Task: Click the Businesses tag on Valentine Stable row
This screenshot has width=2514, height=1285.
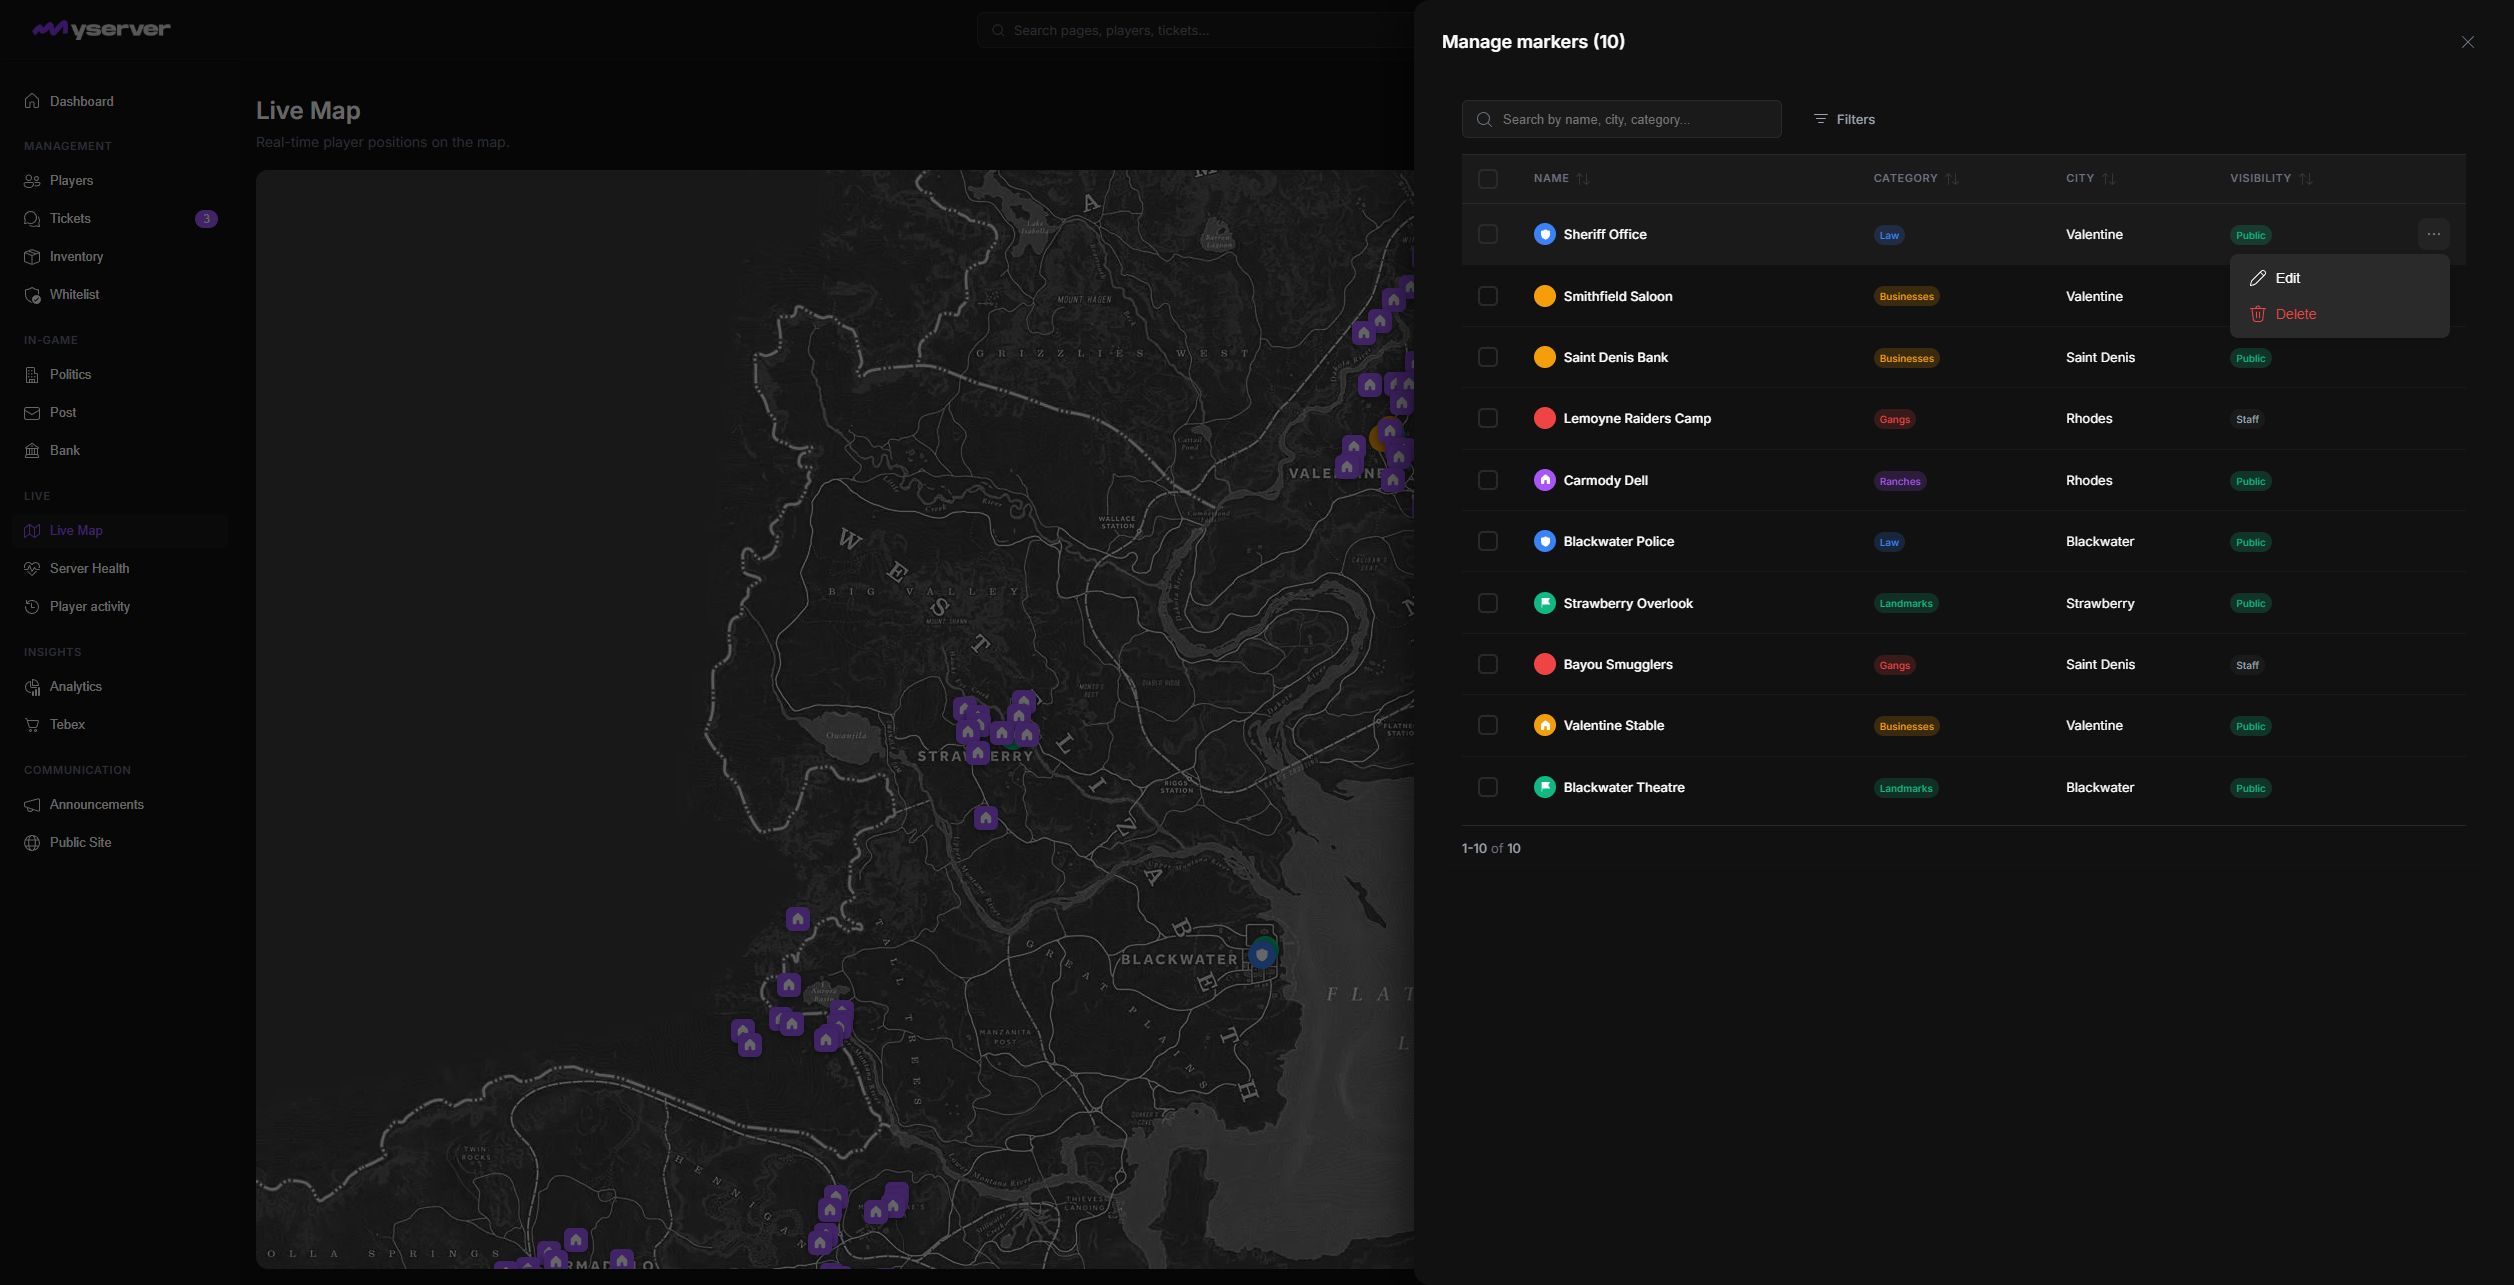Action: coord(1906,726)
